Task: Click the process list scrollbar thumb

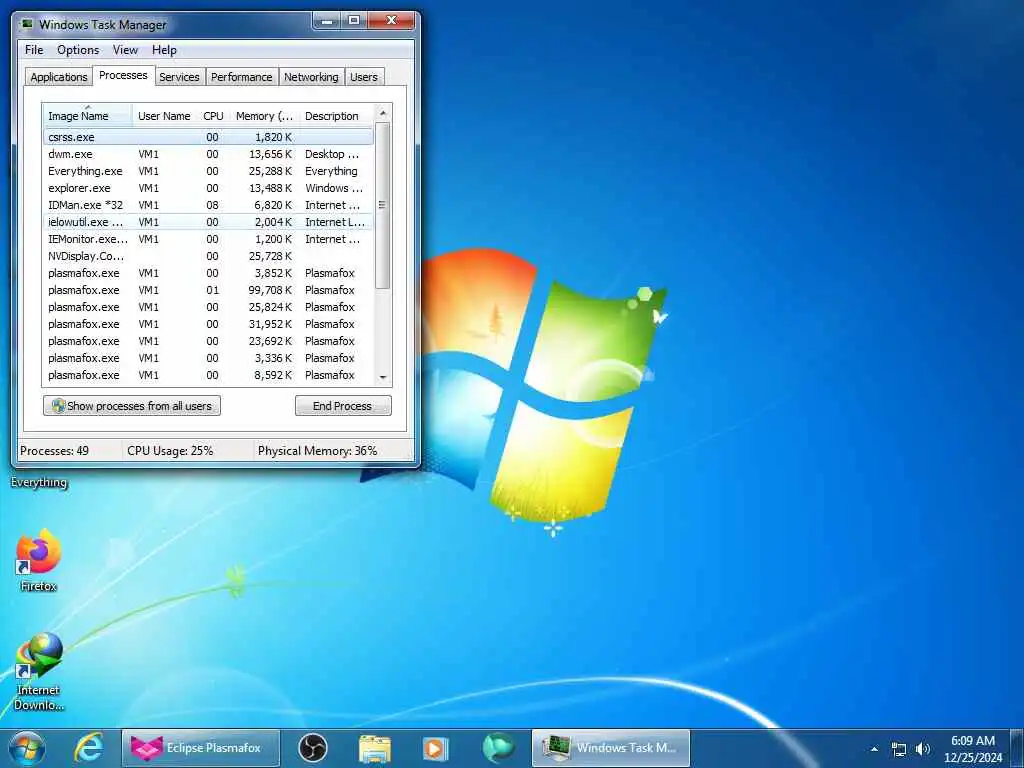Action: tap(383, 205)
